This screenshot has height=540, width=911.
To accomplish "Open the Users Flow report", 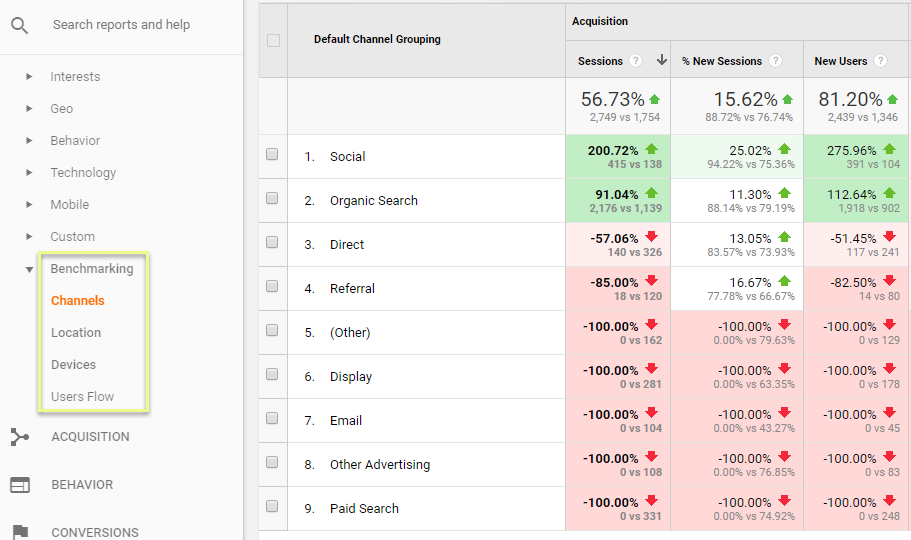I will [83, 396].
